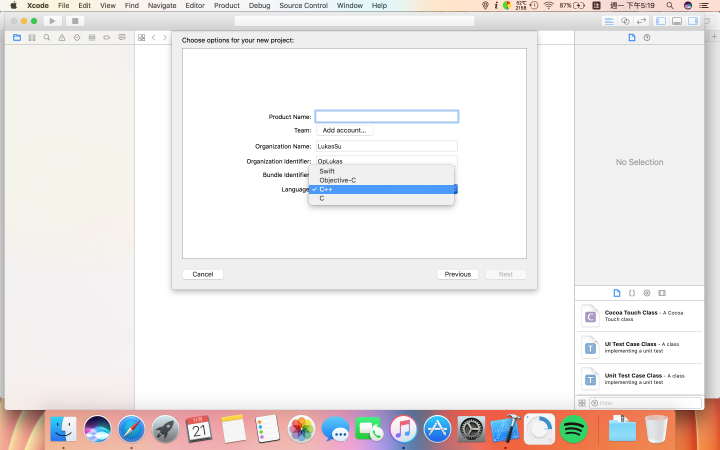Image resolution: width=720 pixels, height=450 pixels.
Task: Open the Find navigator magnifier icon
Action: (x=47, y=38)
